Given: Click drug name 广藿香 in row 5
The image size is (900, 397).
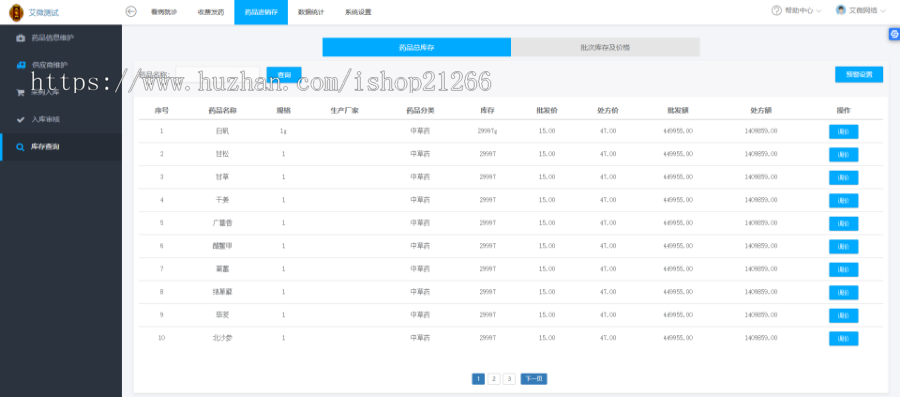Looking at the screenshot, I should [222, 223].
